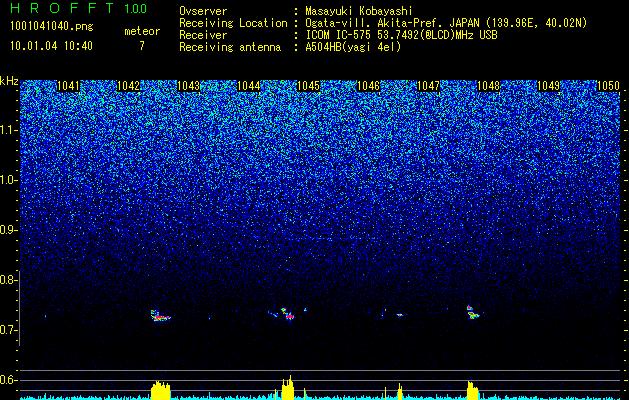Select the Ogata-vill. Akita-Pref. JAPAN location text

pos(446,23)
